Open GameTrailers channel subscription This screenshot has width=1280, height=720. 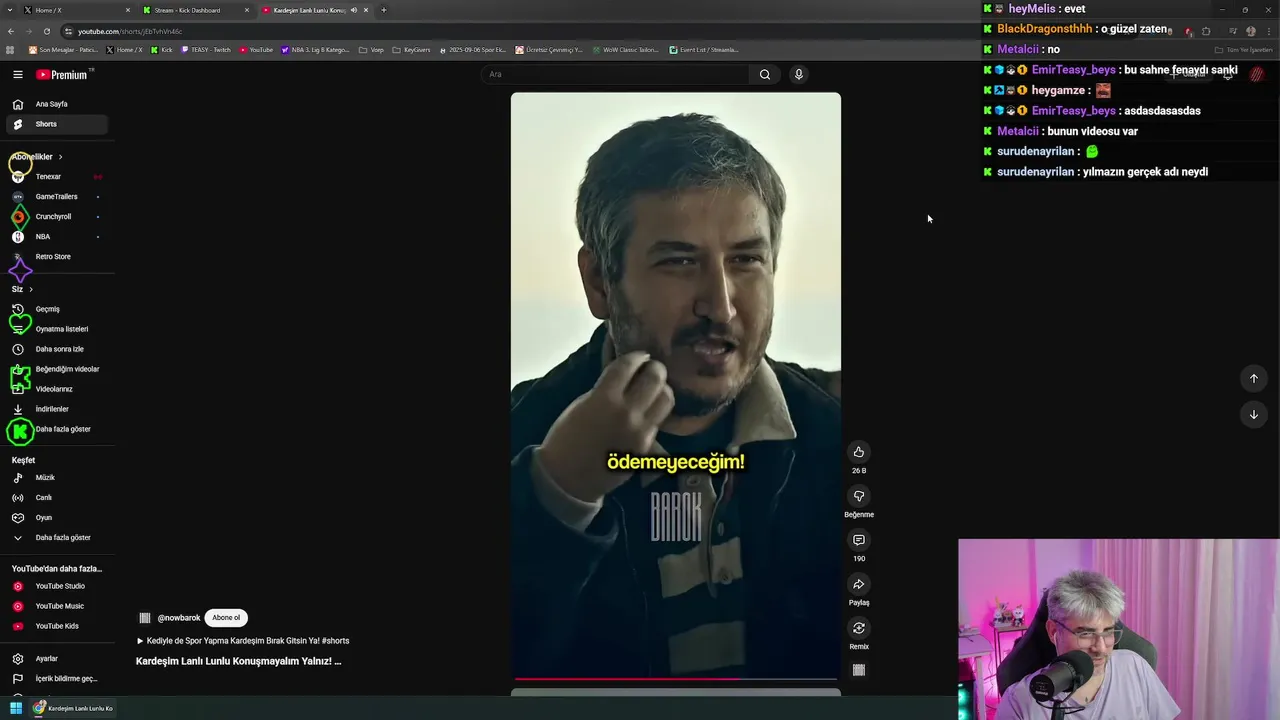[56, 197]
